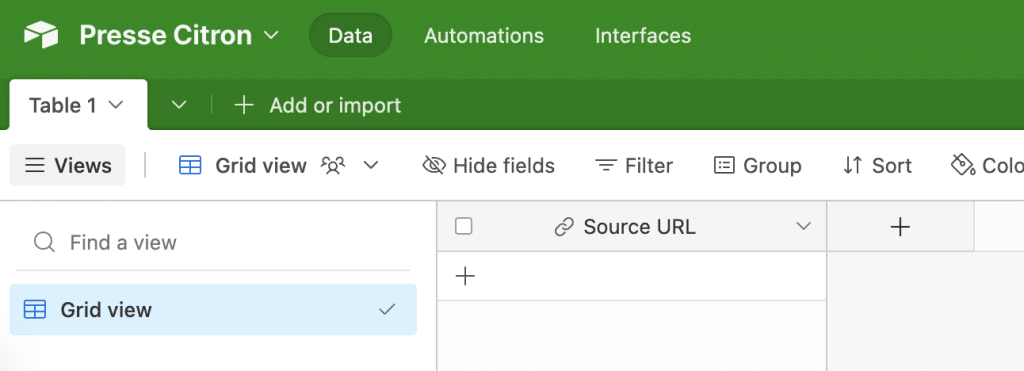
Task: Click the collaborative view people icon
Action: click(x=333, y=166)
